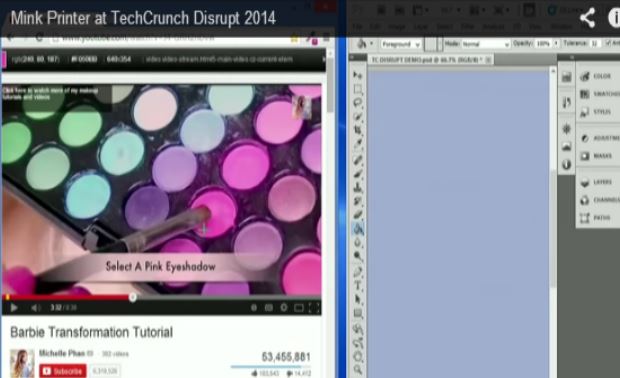Image resolution: width=620 pixels, height=378 pixels.
Task: Click the Barbie Transformation Tutorial title
Action: coord(91,332)
